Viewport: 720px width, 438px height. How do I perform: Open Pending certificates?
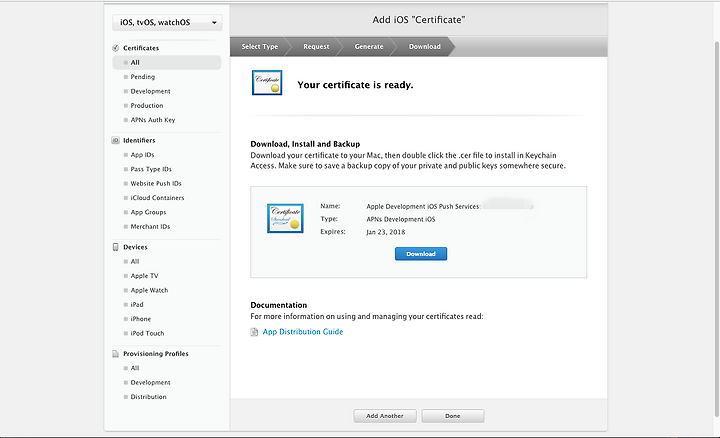142,77
